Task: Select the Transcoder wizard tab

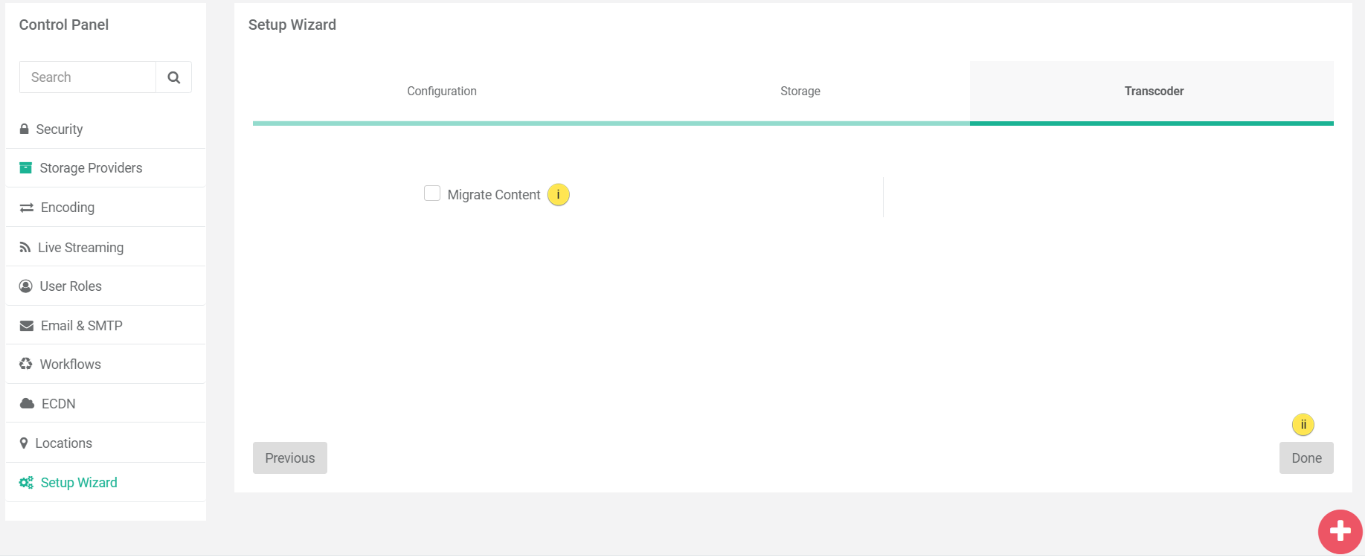Action: tap(1153, 91)
